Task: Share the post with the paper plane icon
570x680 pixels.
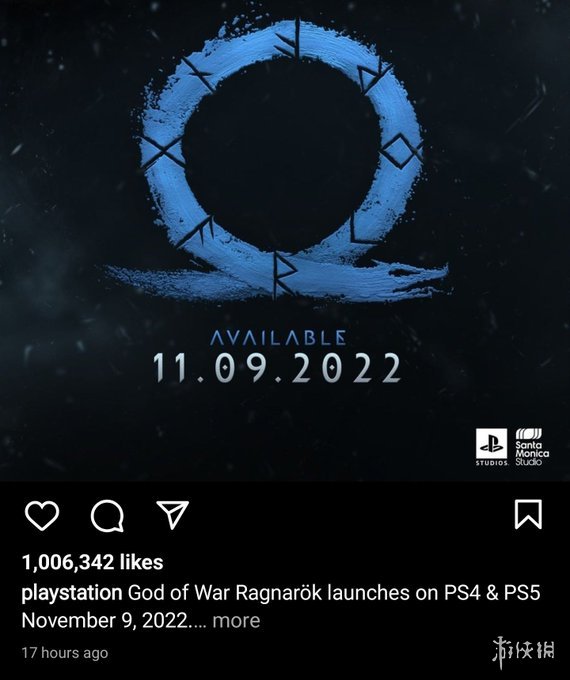Action: (173, 514)
